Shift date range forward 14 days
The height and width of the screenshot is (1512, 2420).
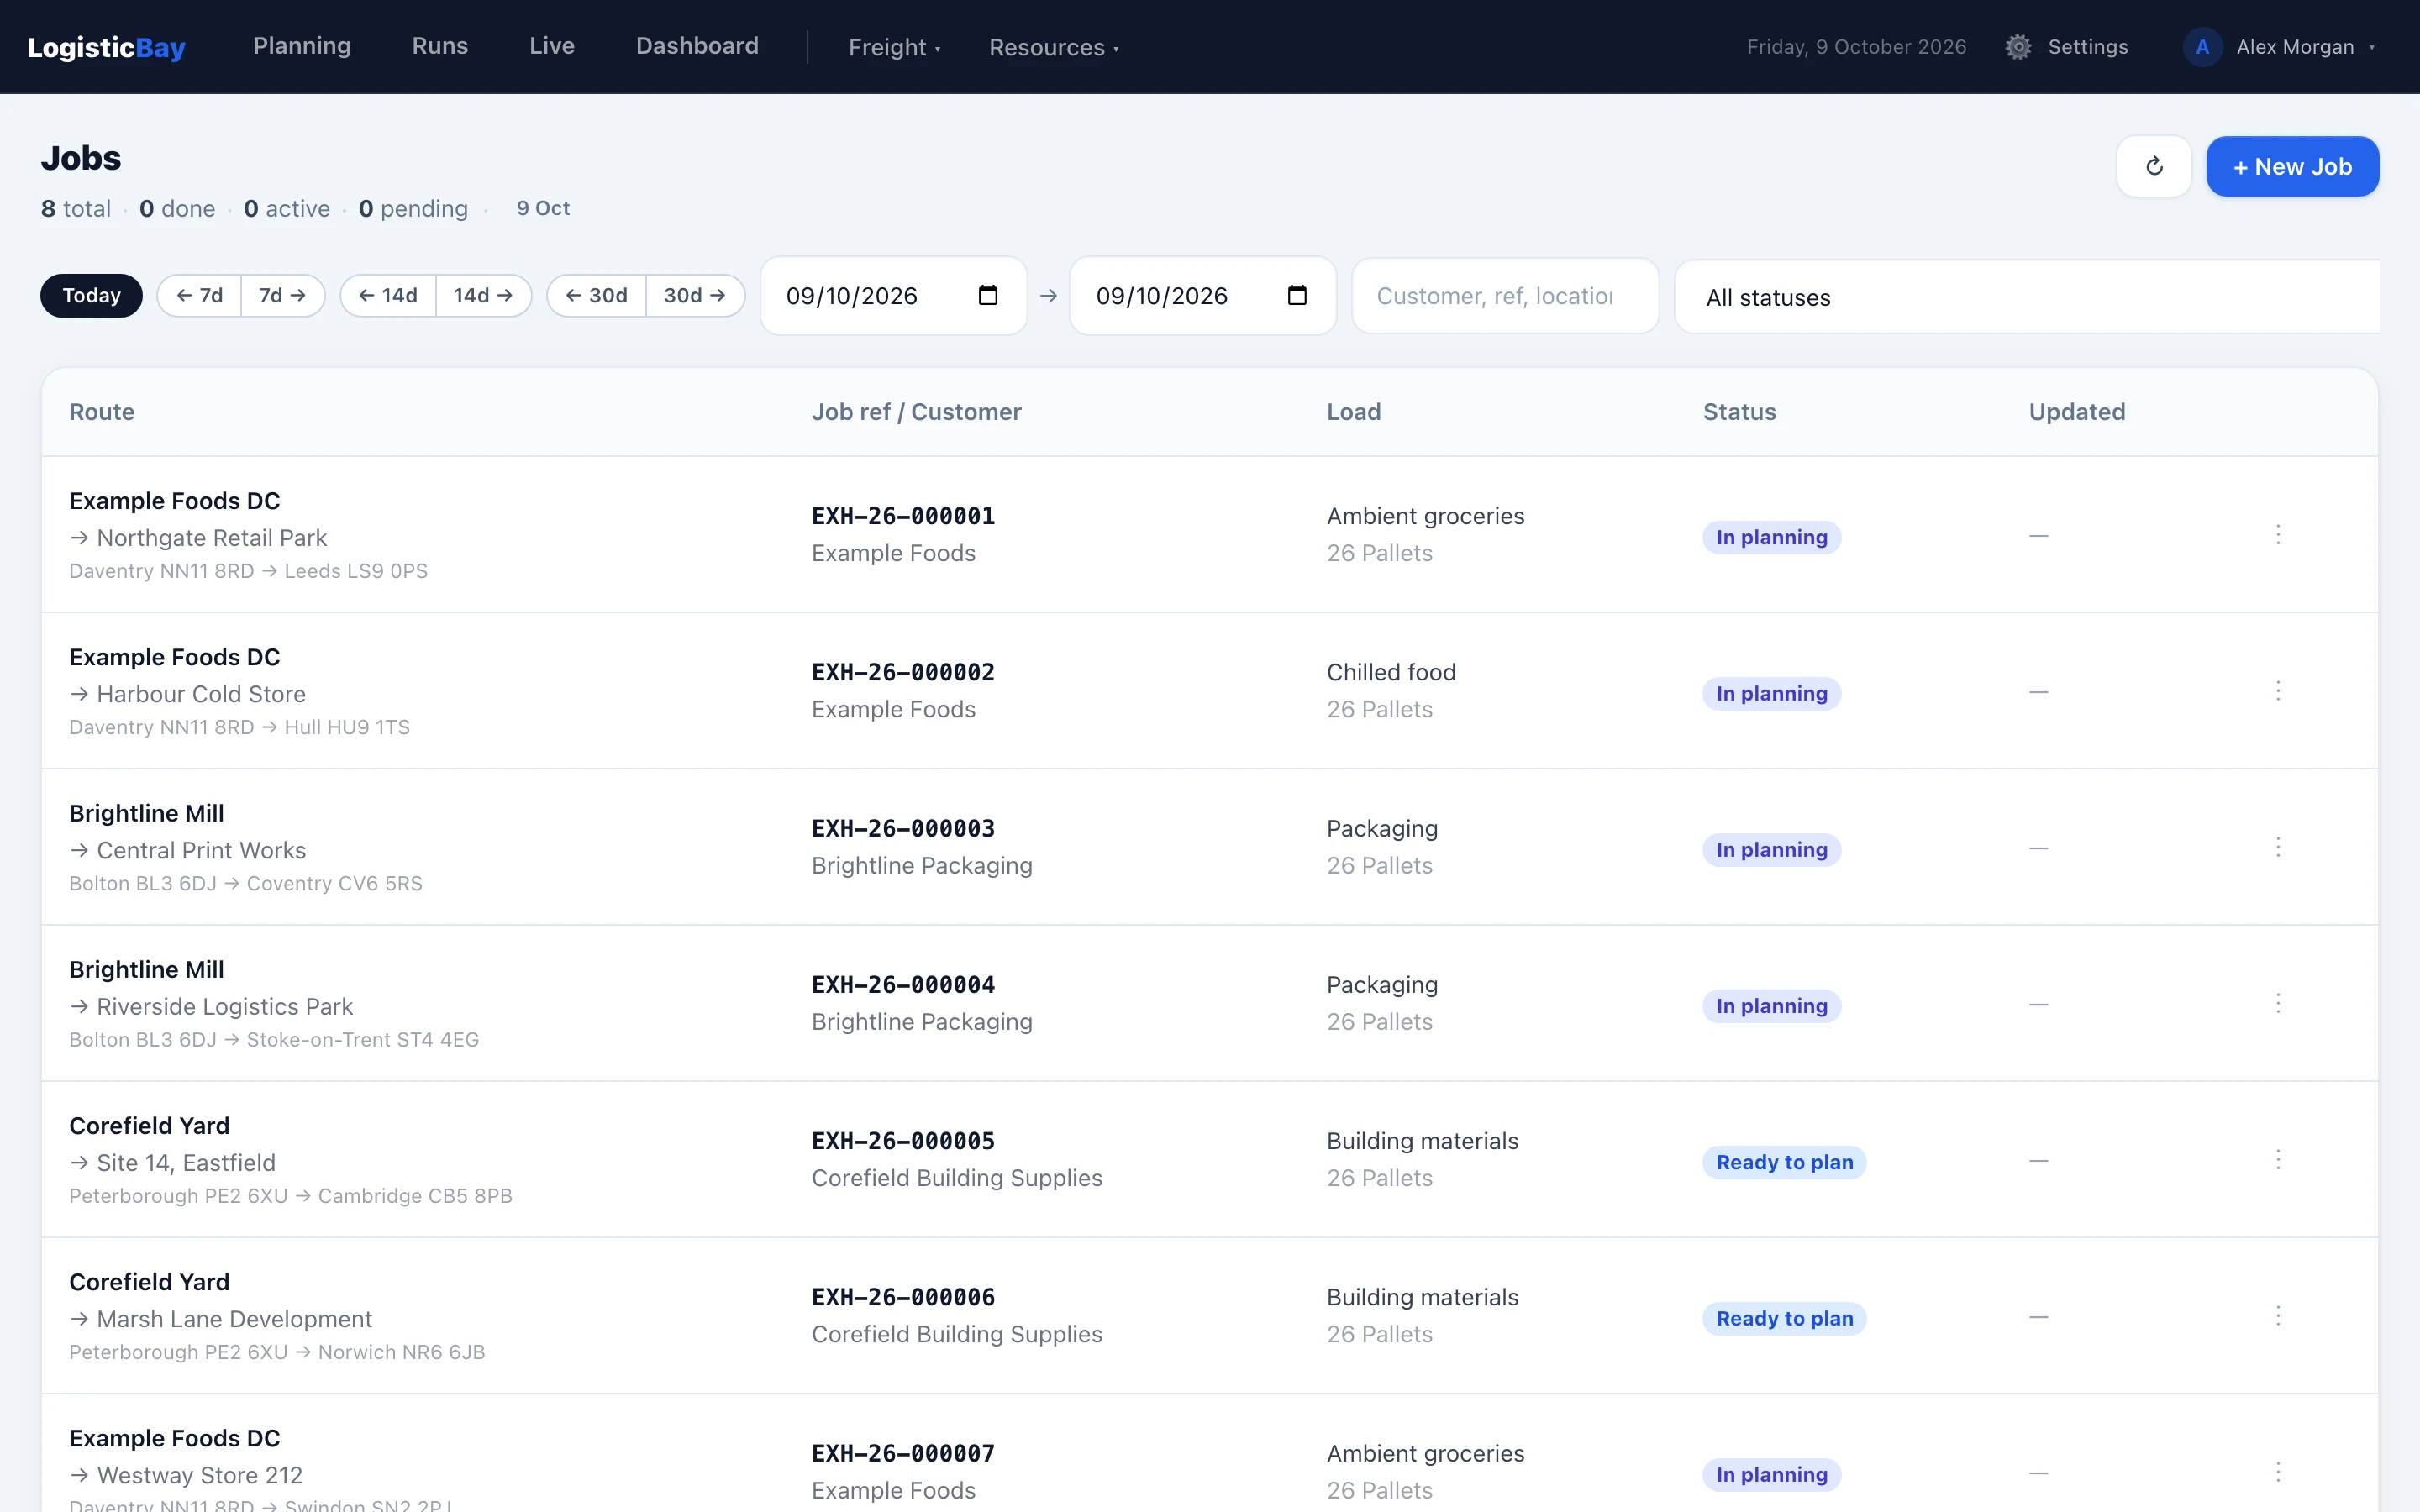coord(484,295)
